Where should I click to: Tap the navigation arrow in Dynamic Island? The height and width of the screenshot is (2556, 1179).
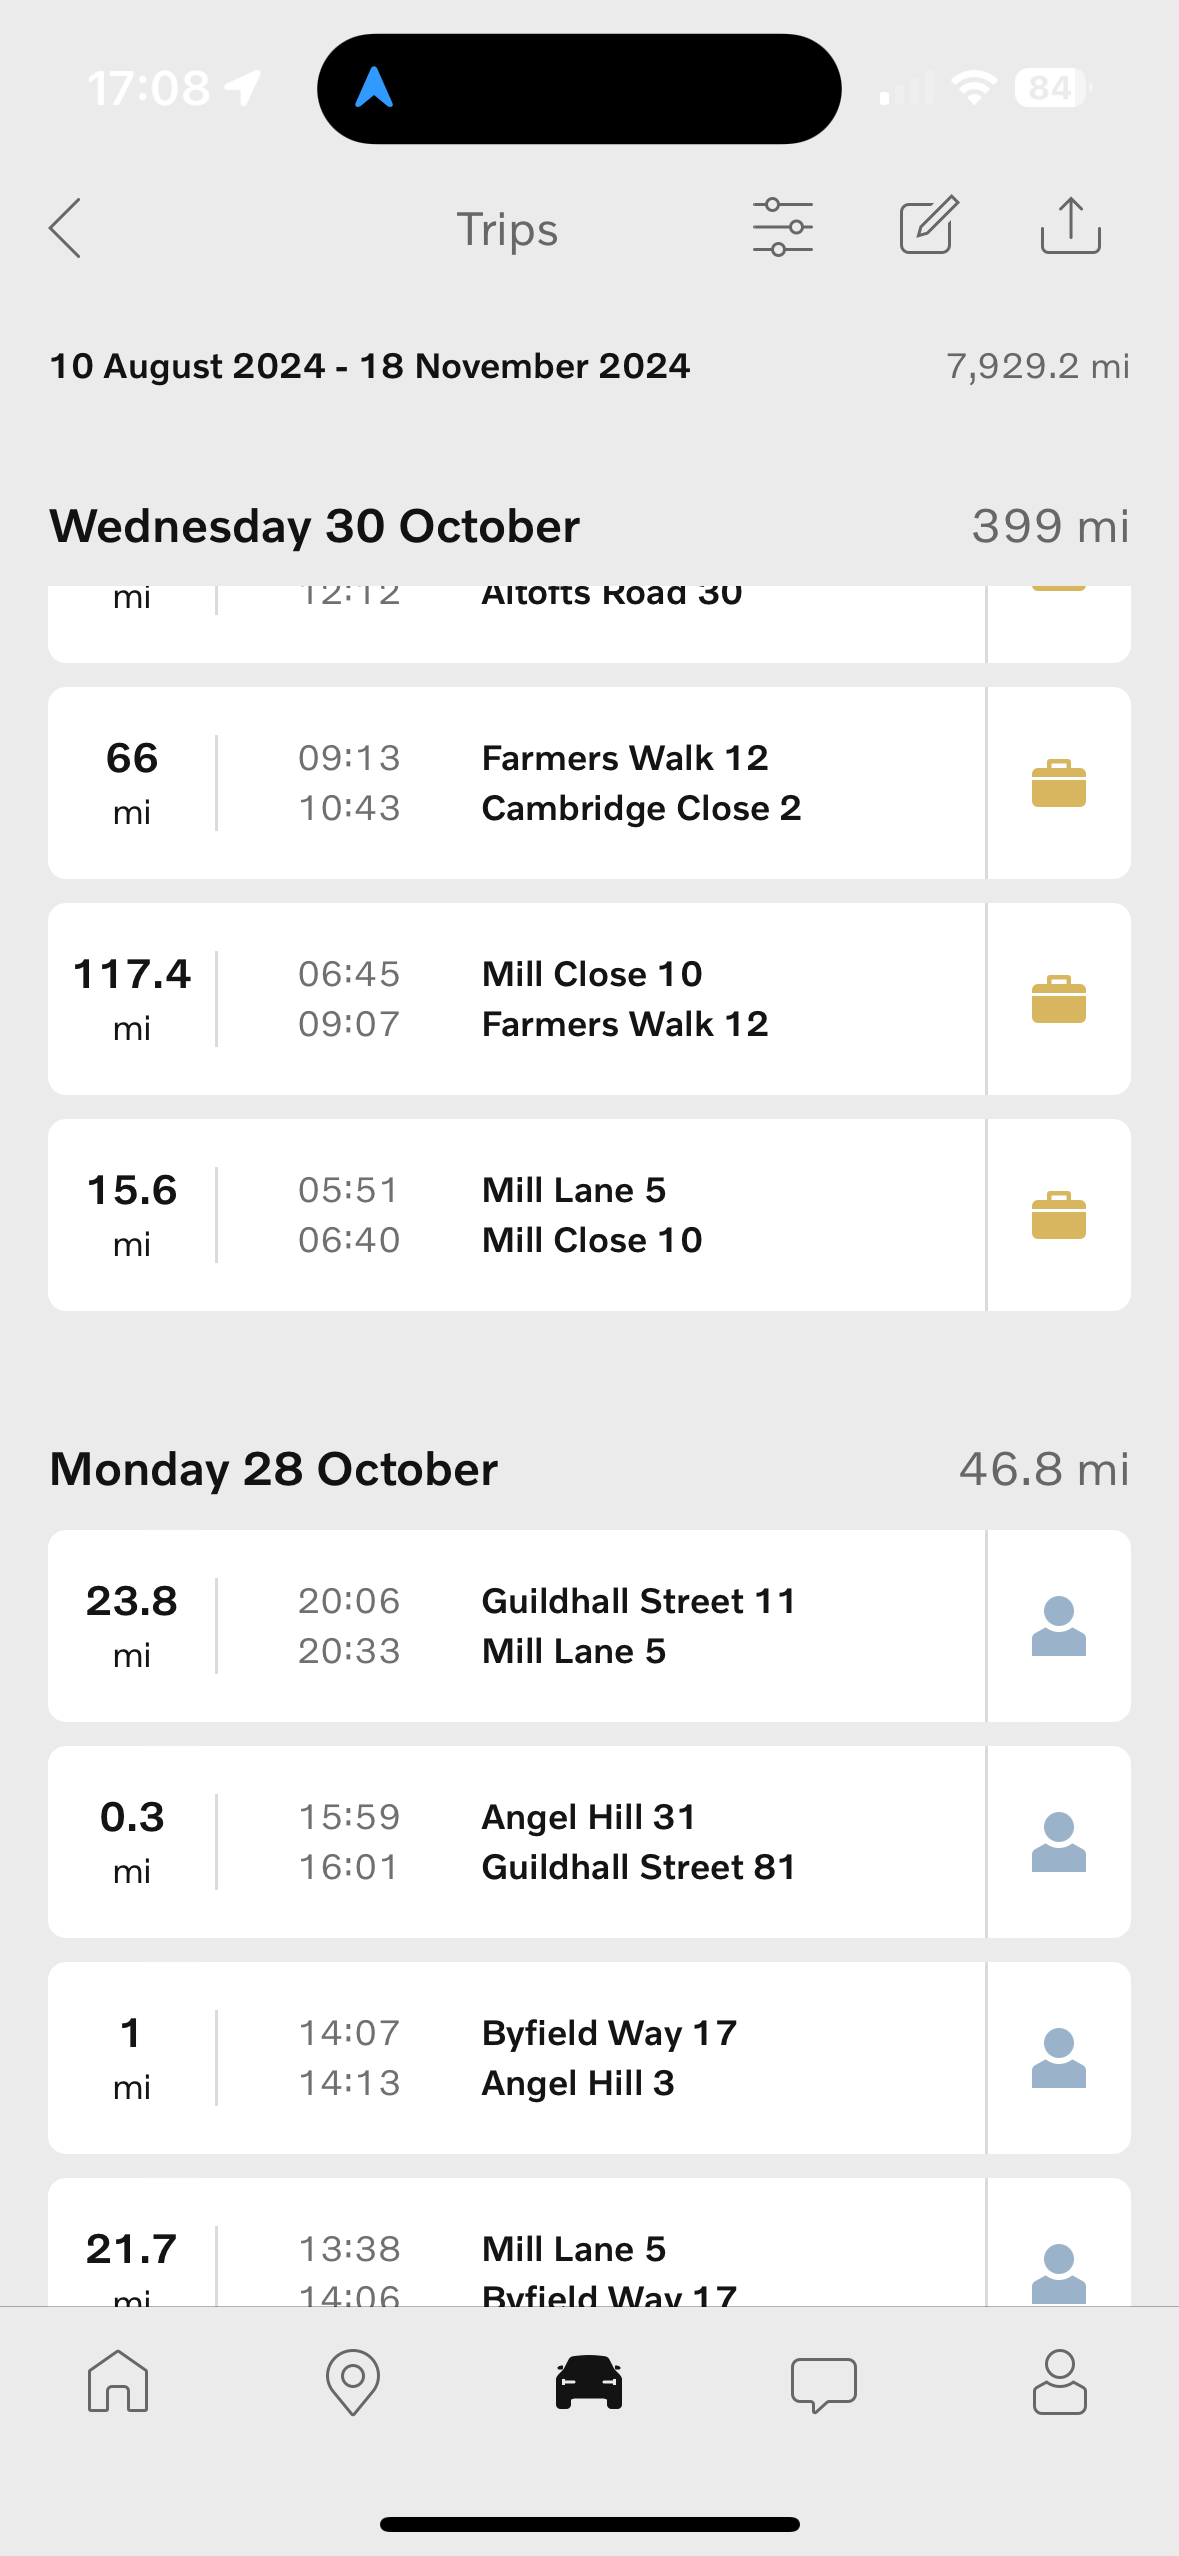point(374,88)
